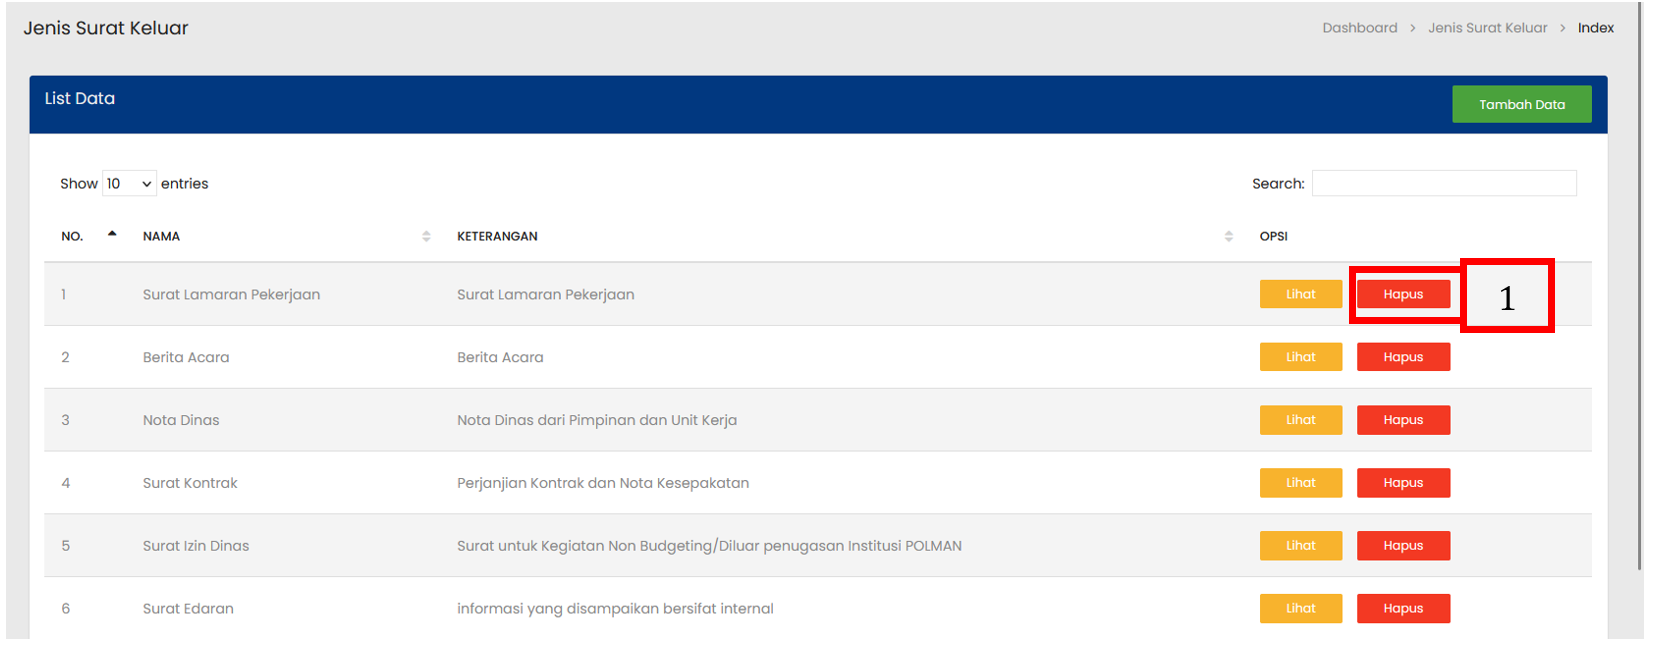View Surat Edaran details with Lihat

pos(1300,608)
